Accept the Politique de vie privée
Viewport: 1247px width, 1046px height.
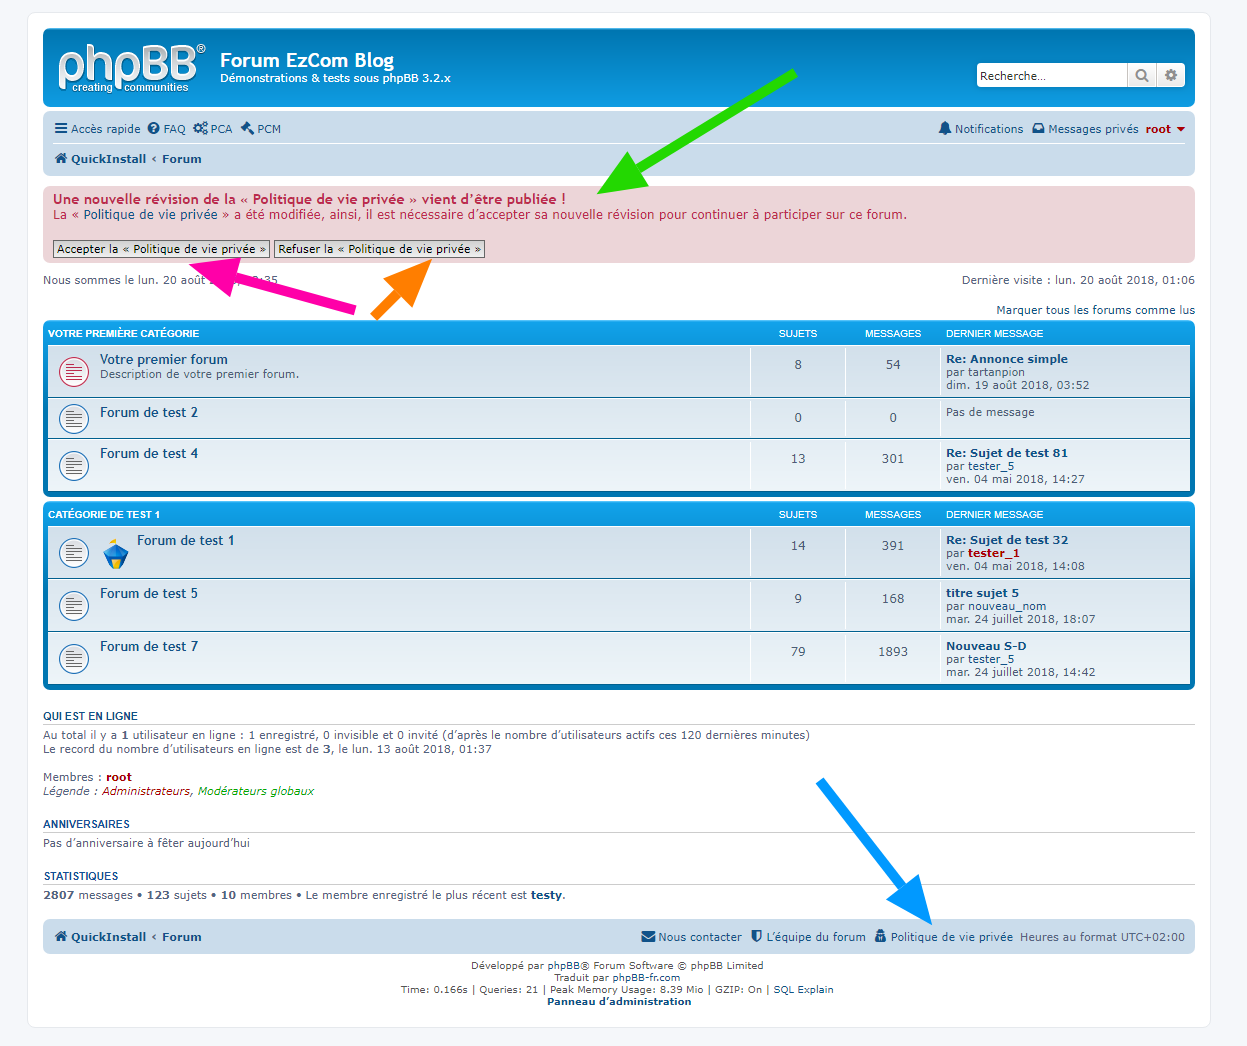[161, 249]
